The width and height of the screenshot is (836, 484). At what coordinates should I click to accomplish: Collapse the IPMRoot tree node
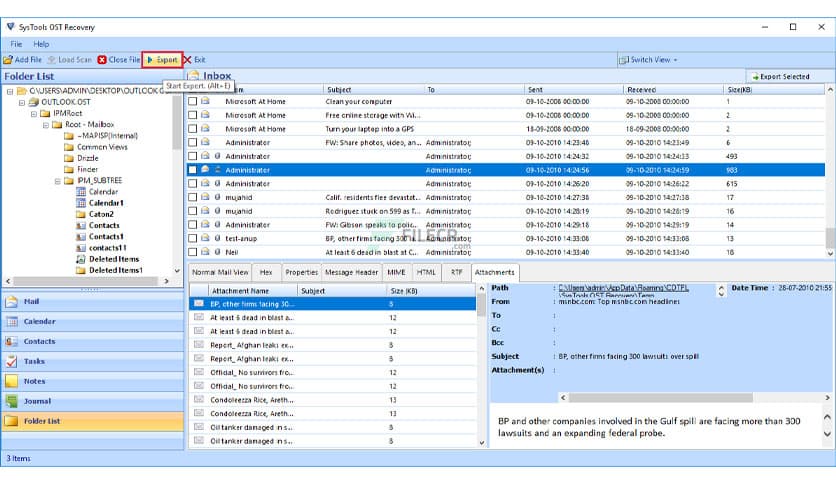point(34,114)
